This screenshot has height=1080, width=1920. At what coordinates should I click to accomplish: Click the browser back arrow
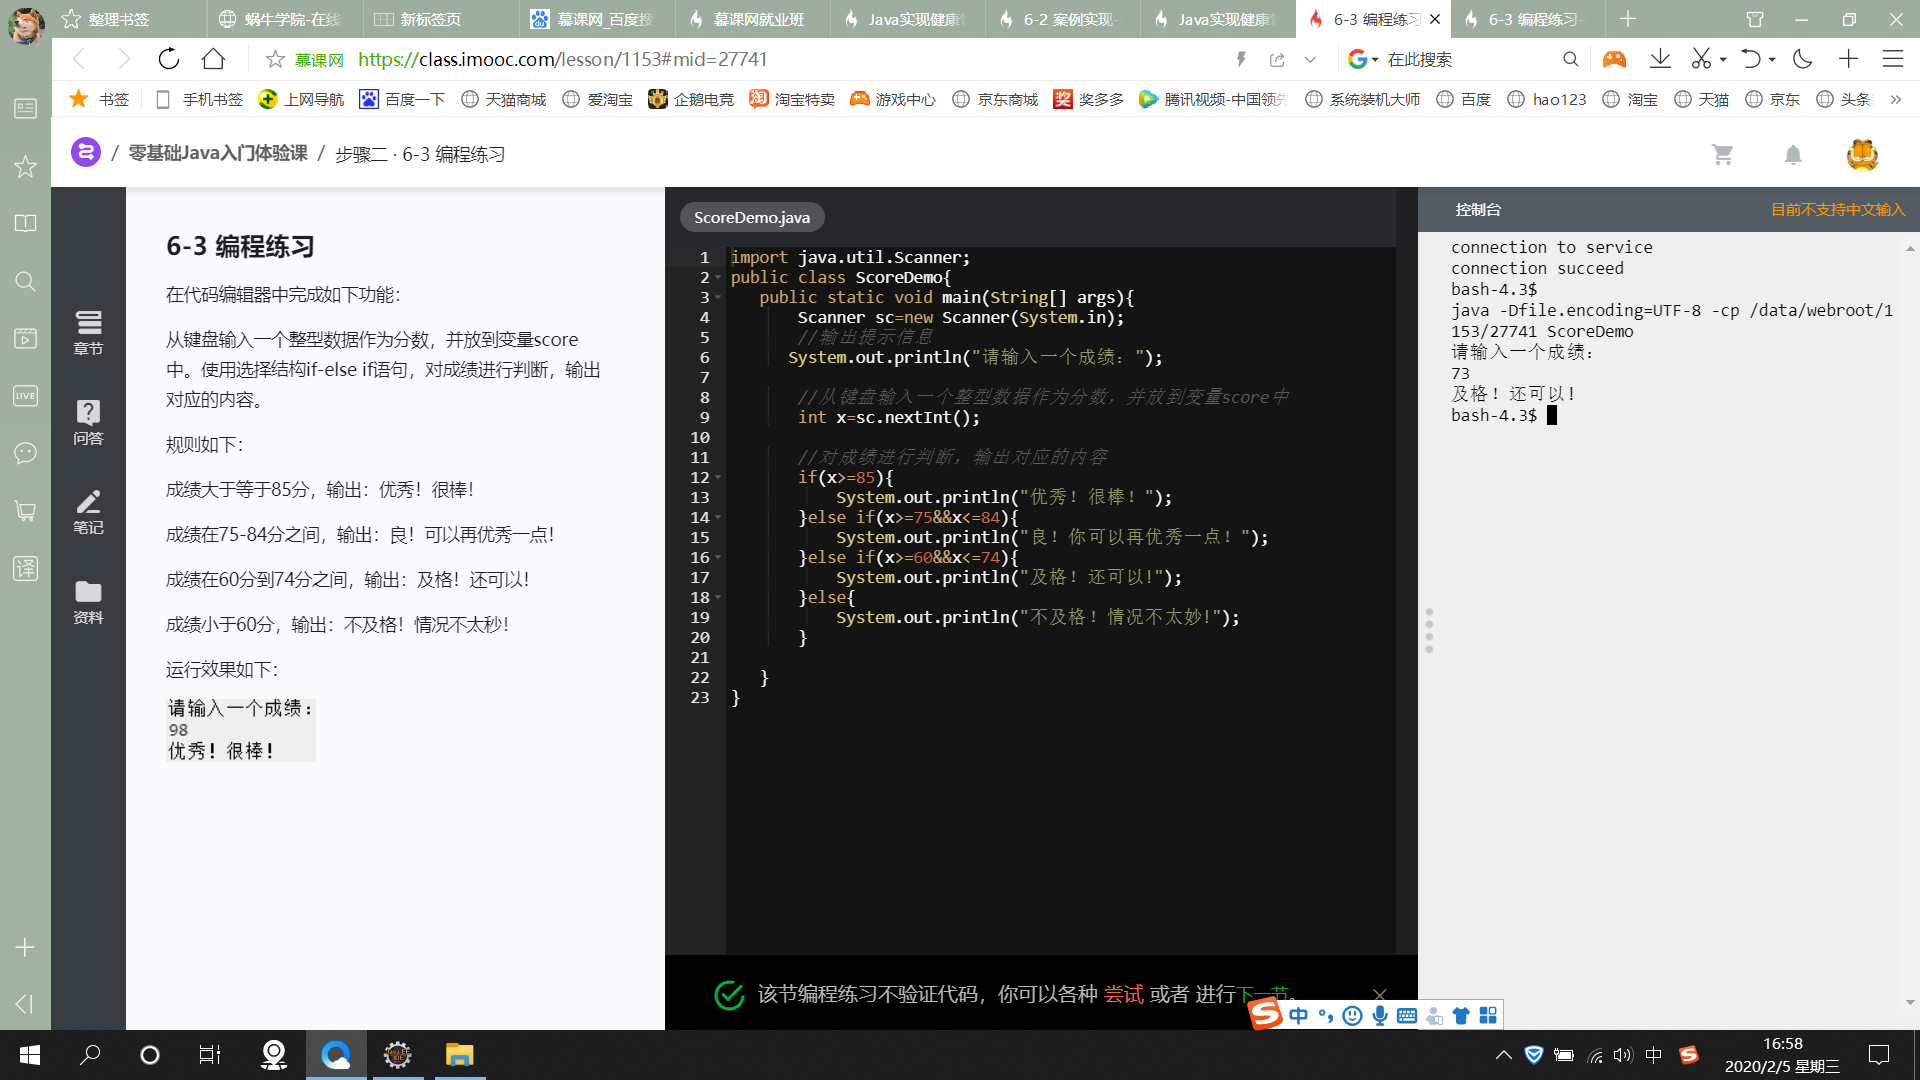click(80, 59)
